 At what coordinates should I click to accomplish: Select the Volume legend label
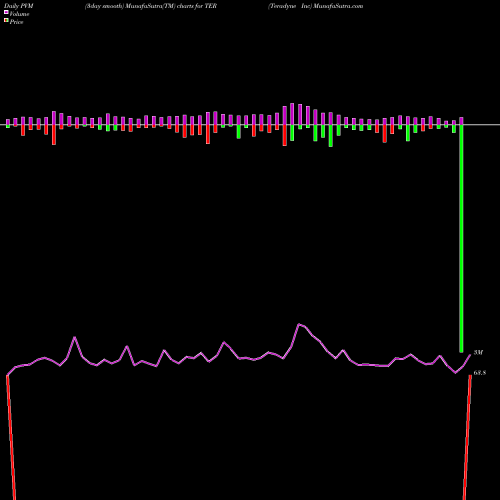click(x=19, y=14)
